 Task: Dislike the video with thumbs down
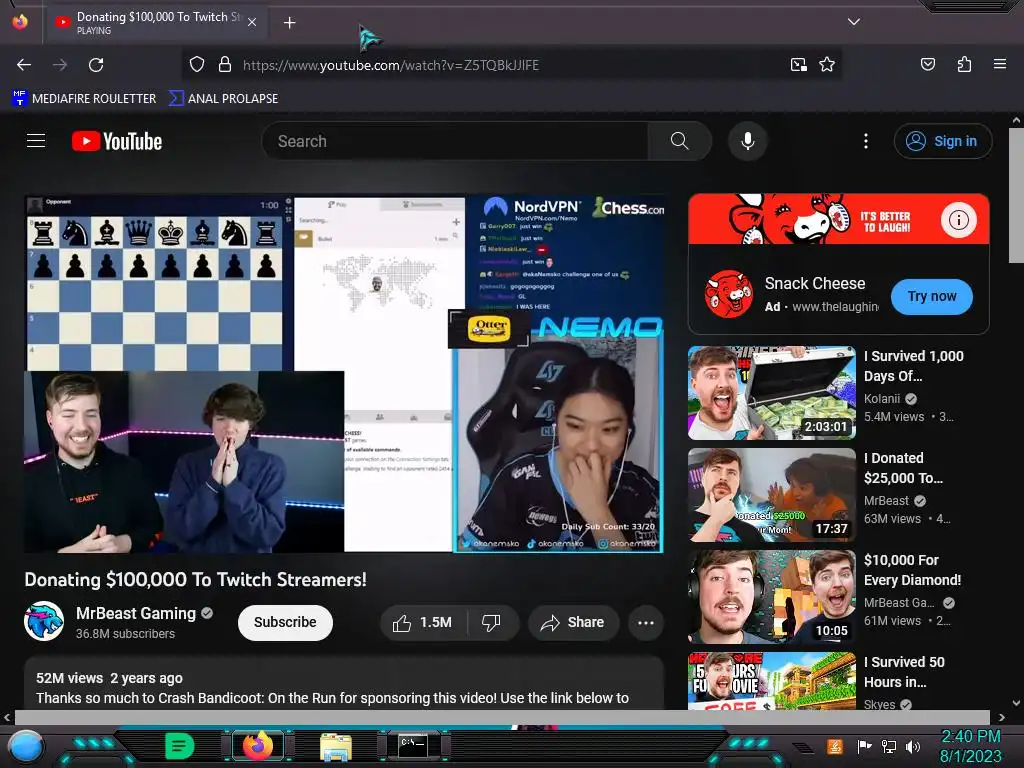(492, 623)
